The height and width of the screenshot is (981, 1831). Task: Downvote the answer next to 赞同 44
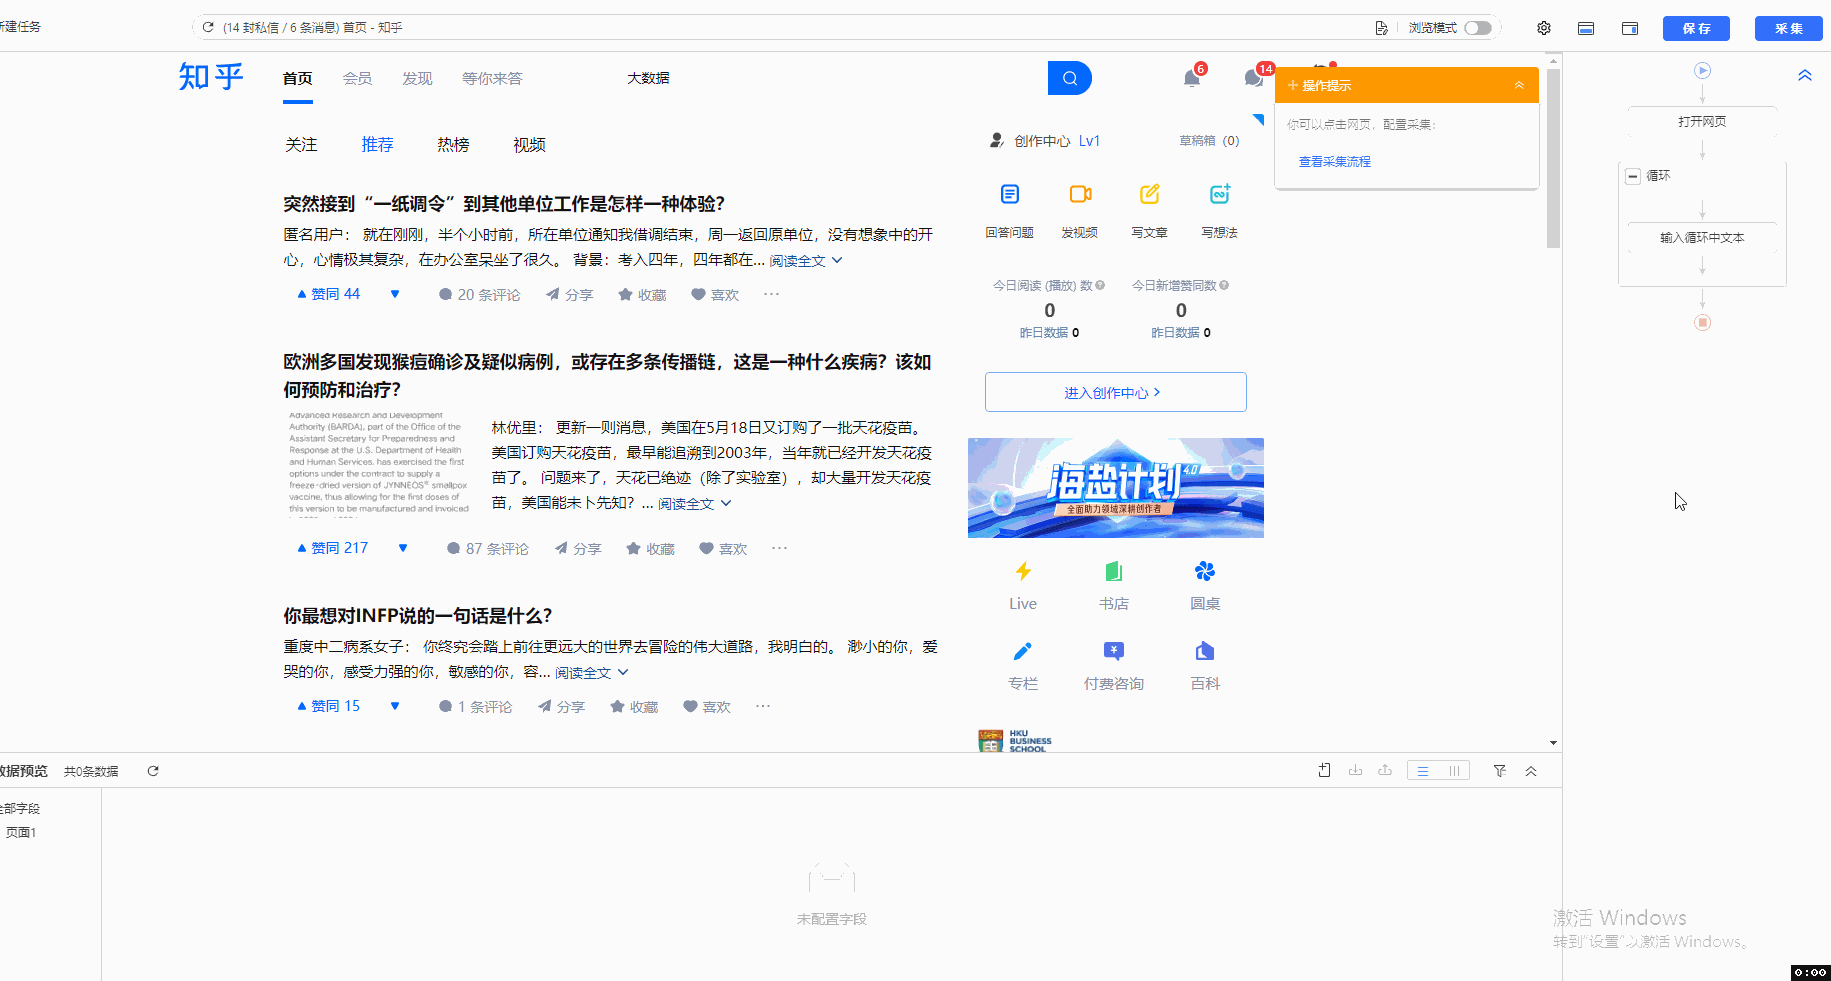395,294
